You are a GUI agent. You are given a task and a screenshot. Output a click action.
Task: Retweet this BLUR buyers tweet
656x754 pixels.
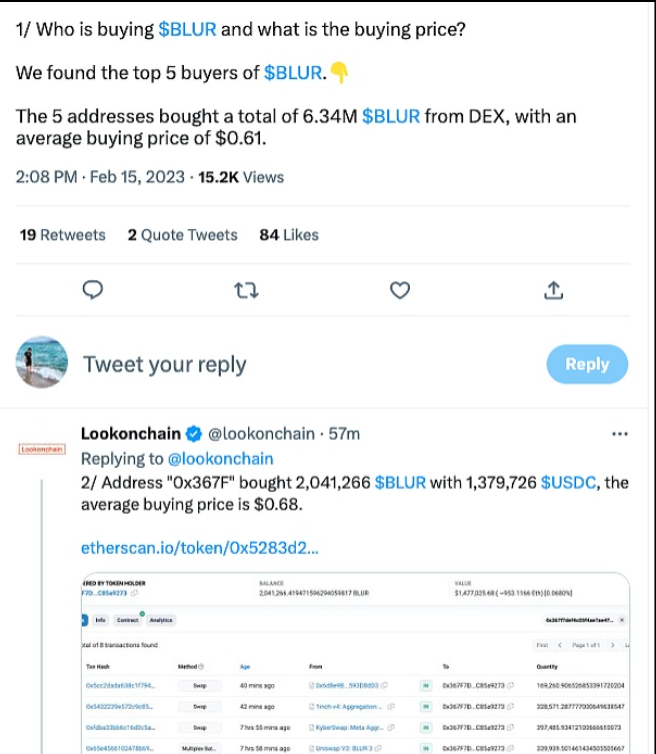coord(245,290)
